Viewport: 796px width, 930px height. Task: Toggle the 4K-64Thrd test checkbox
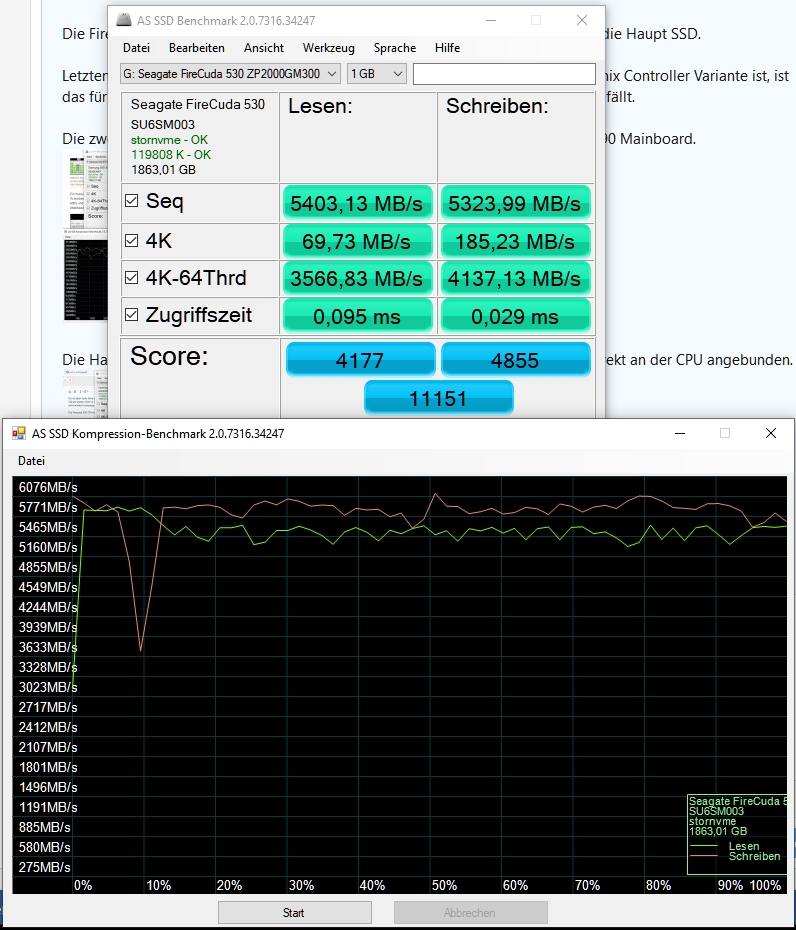click(x=132, y=278)
